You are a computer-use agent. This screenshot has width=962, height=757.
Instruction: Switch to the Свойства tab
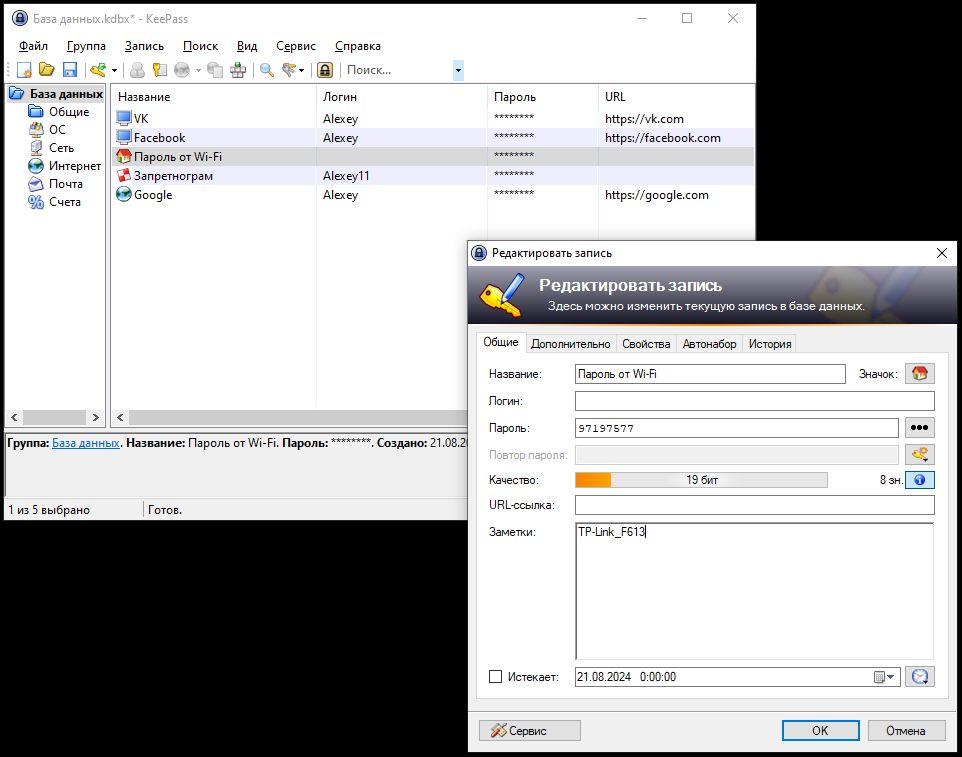click(646, 344)
